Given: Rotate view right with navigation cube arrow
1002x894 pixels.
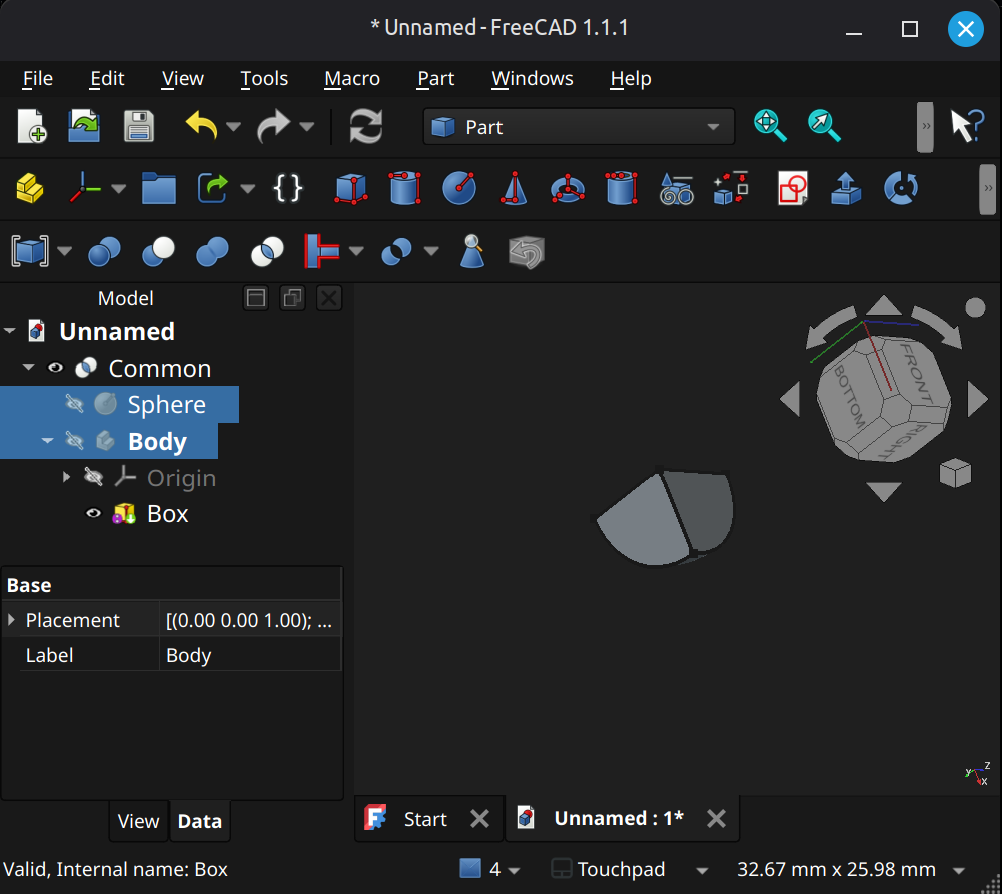Looking at the screenshot, I should point(977,399).
